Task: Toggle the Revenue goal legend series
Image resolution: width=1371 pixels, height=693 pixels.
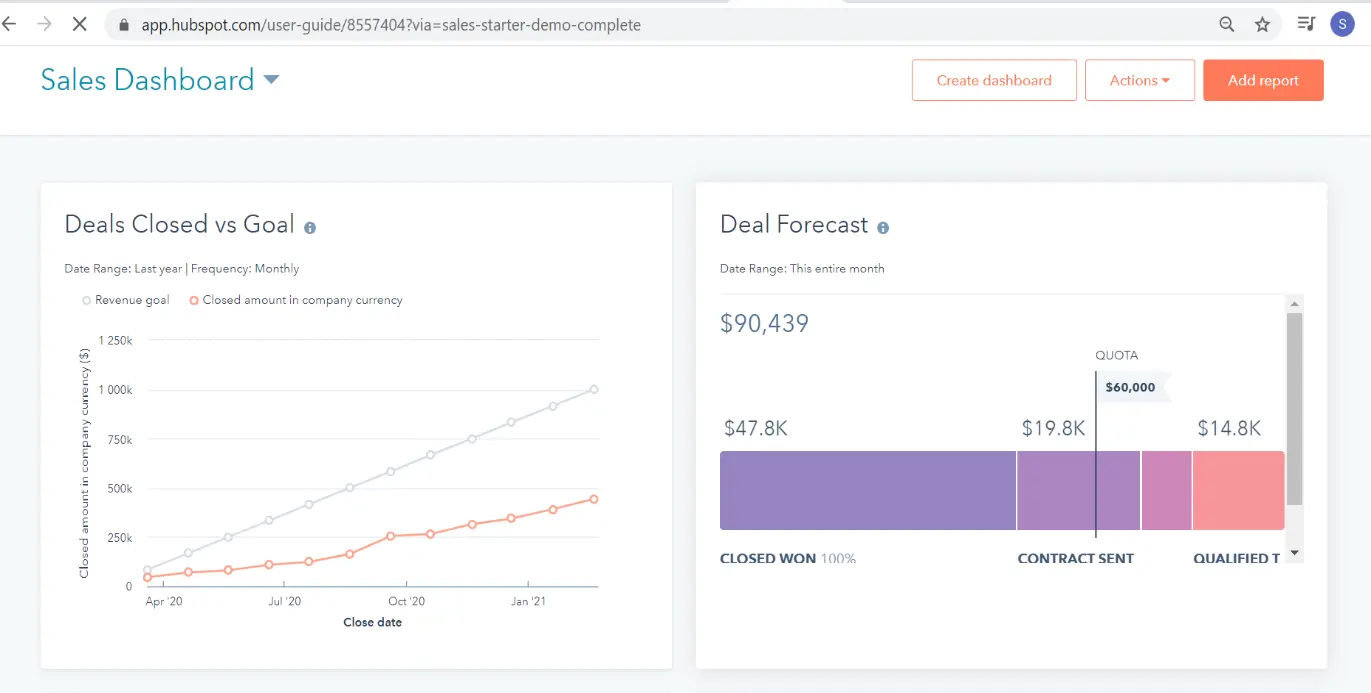Action: click(124, 299)
